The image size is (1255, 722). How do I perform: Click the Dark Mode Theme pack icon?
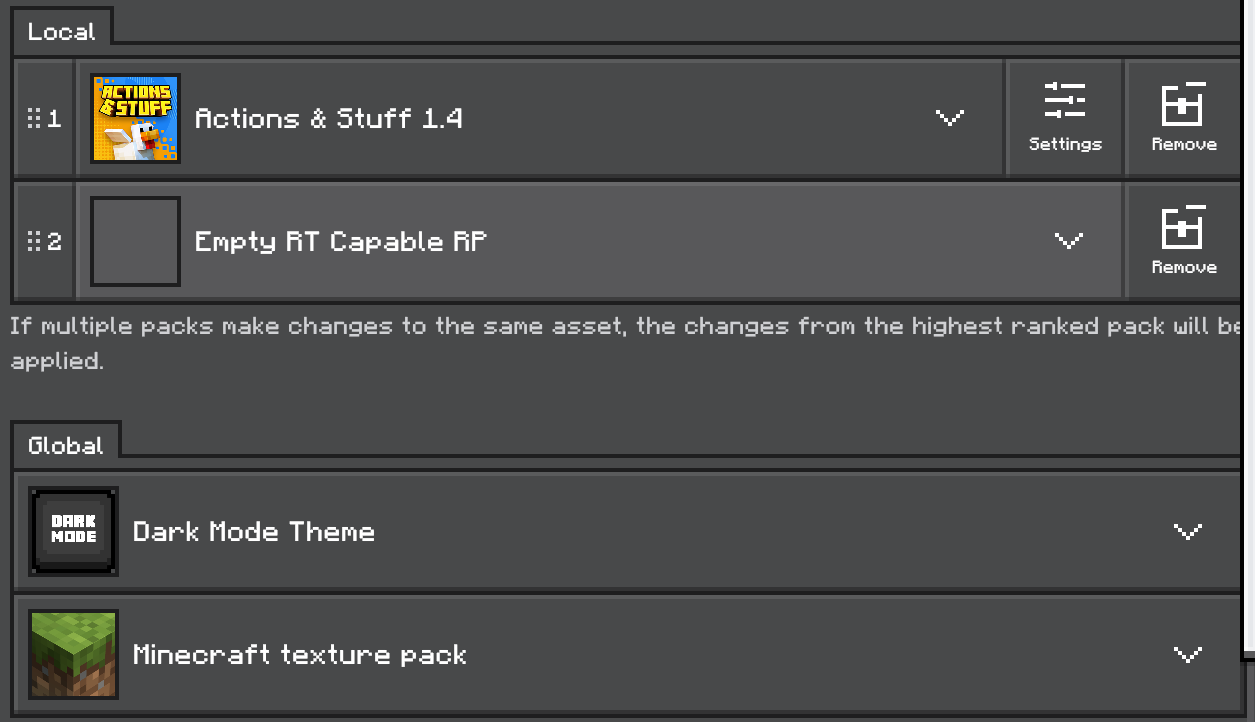tap(73, 531)
